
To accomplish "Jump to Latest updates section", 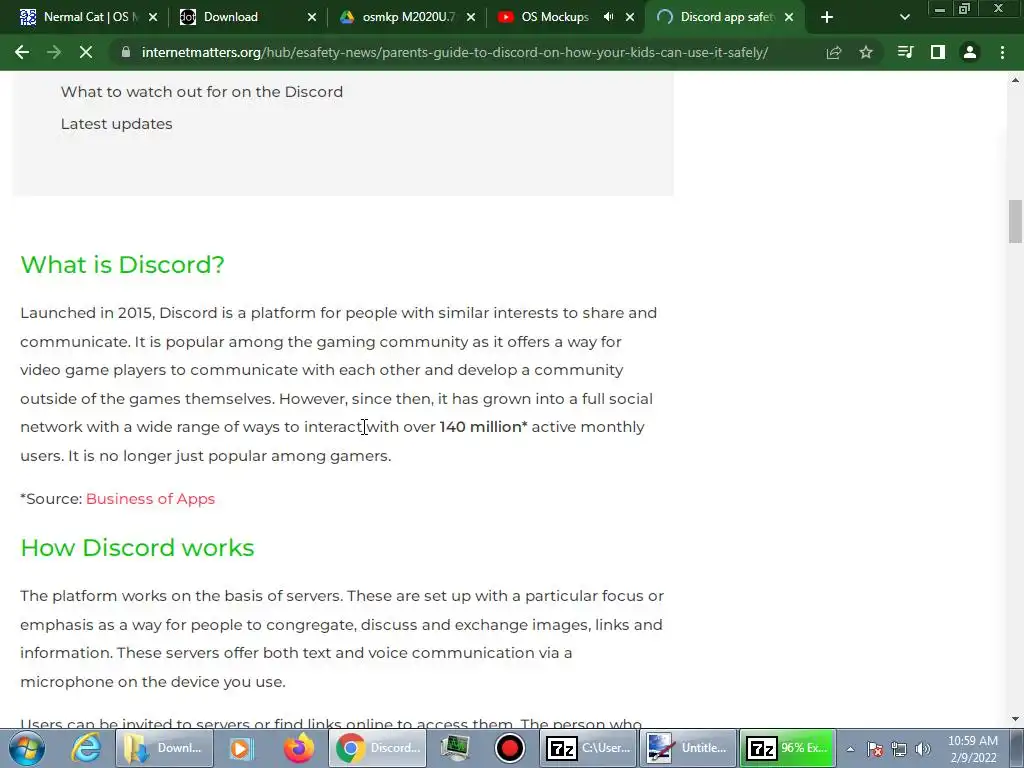I will click(116, 124).
